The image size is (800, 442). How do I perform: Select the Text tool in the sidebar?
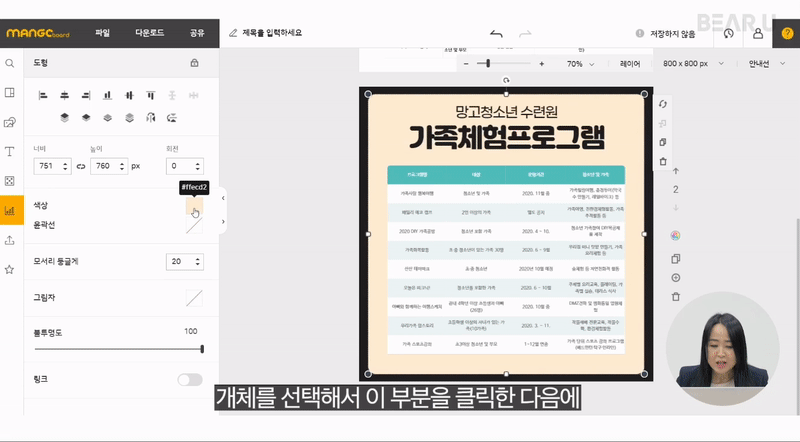(x=10, y=152)
